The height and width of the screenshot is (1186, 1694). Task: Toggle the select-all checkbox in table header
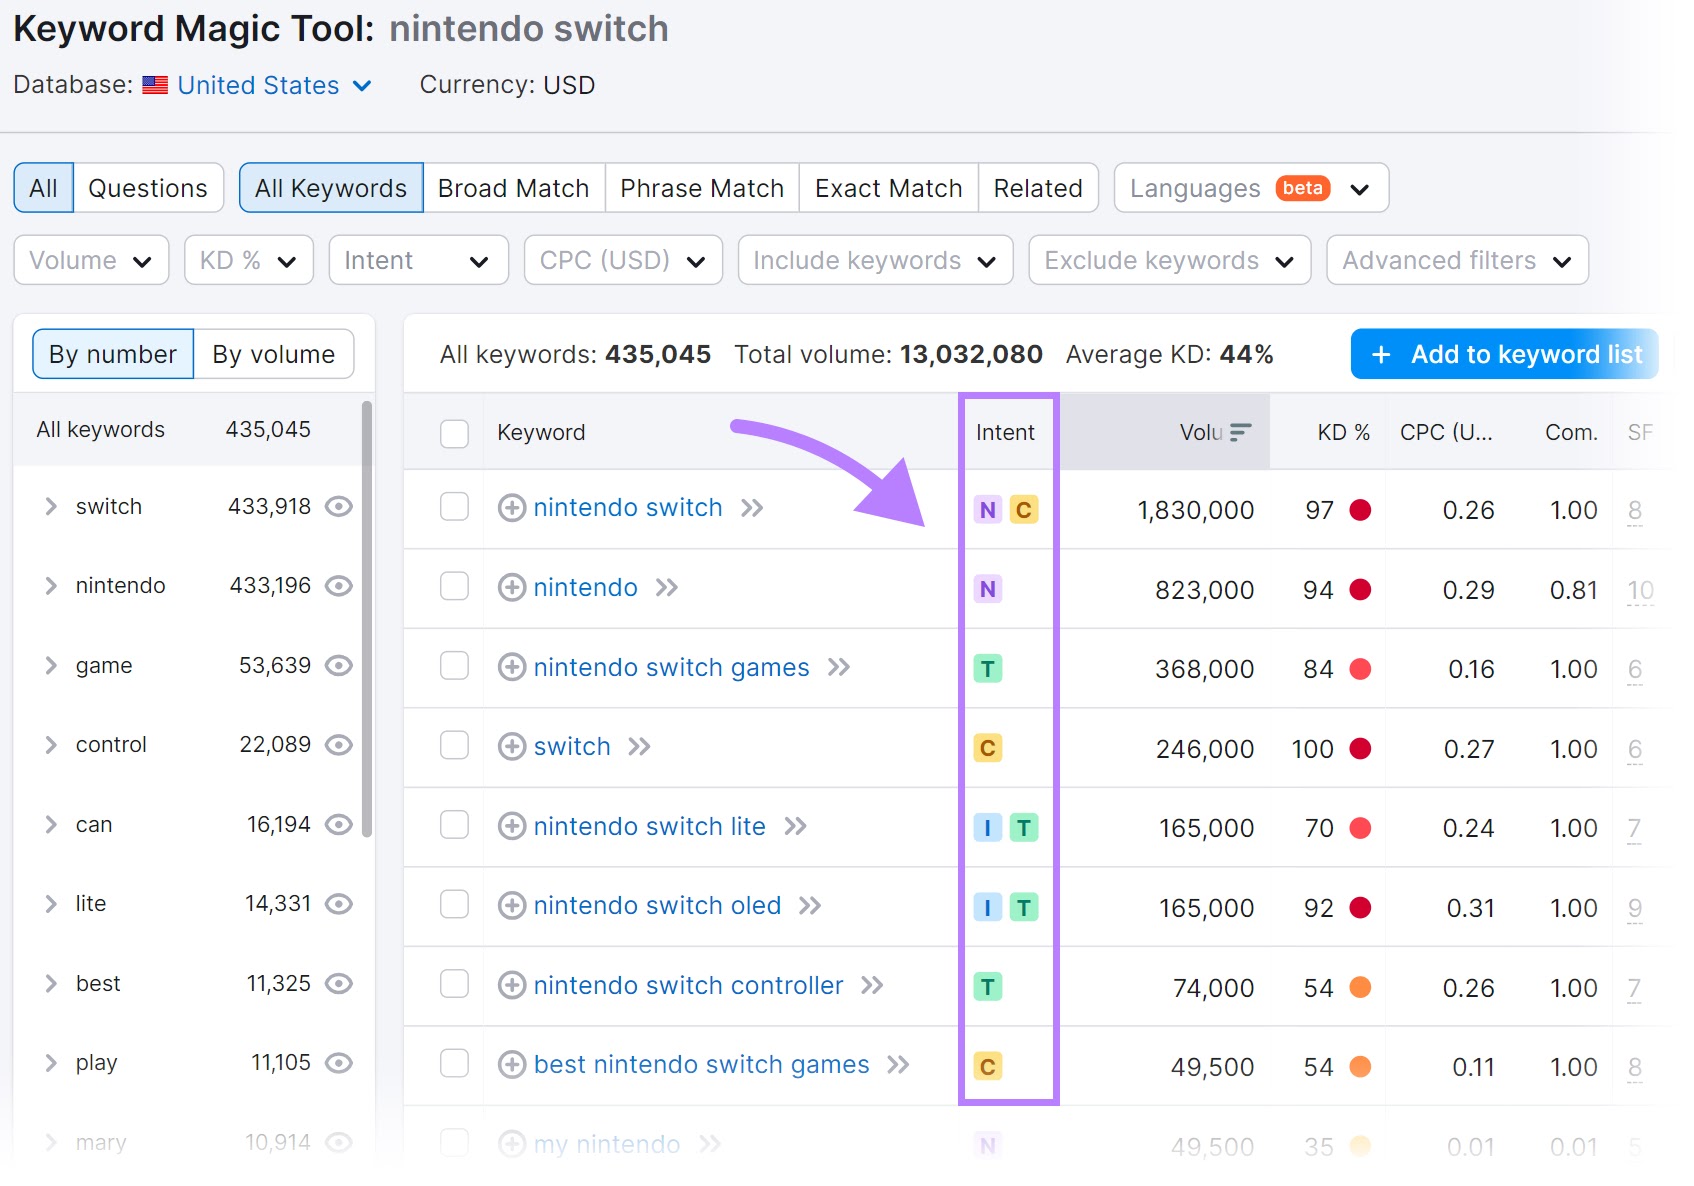455,434
